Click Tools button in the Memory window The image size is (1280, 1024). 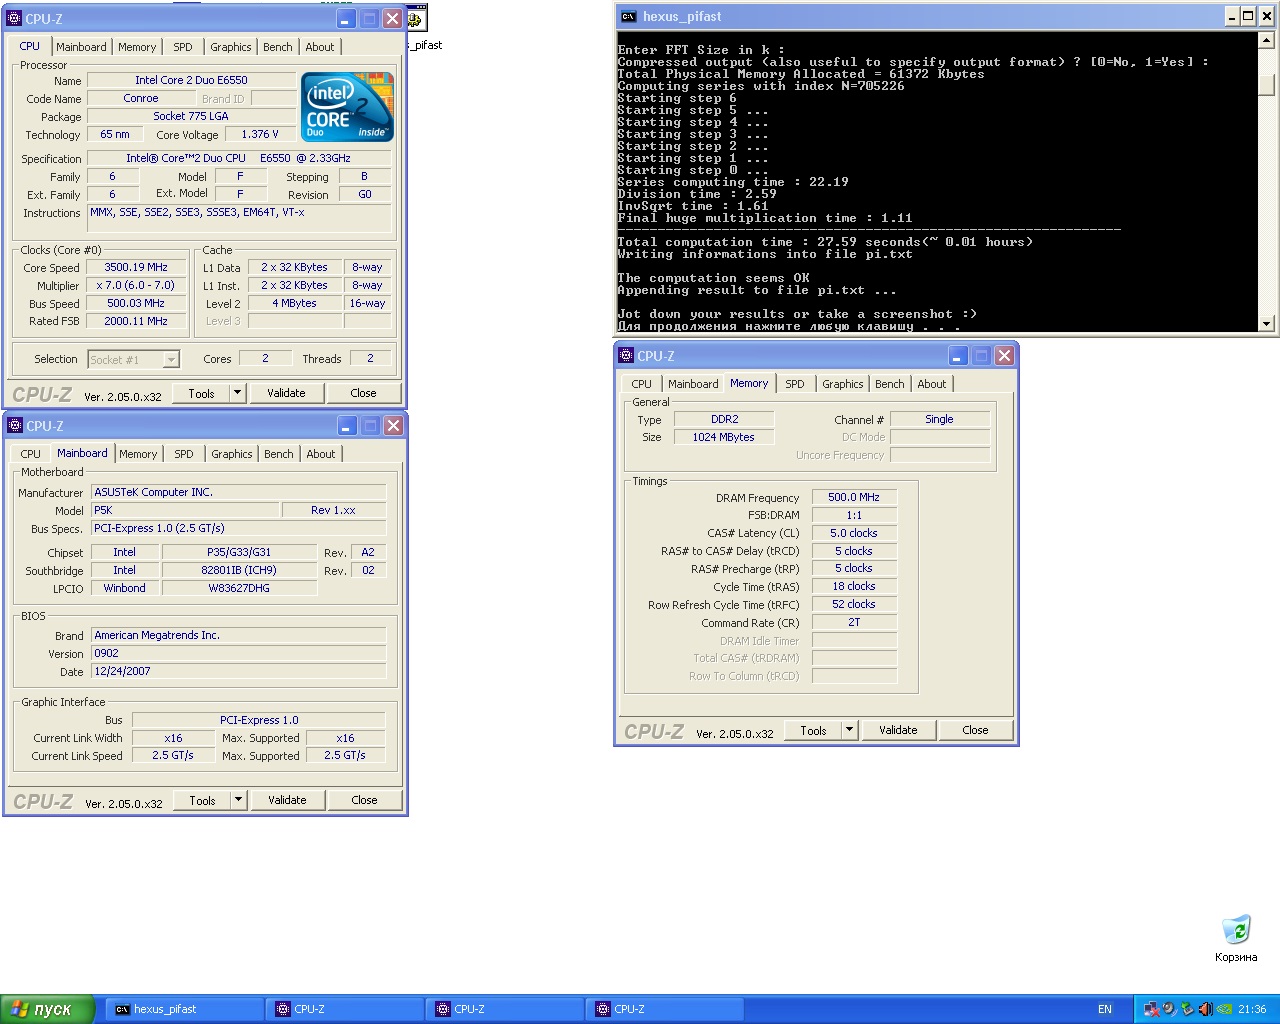point(814,730)
